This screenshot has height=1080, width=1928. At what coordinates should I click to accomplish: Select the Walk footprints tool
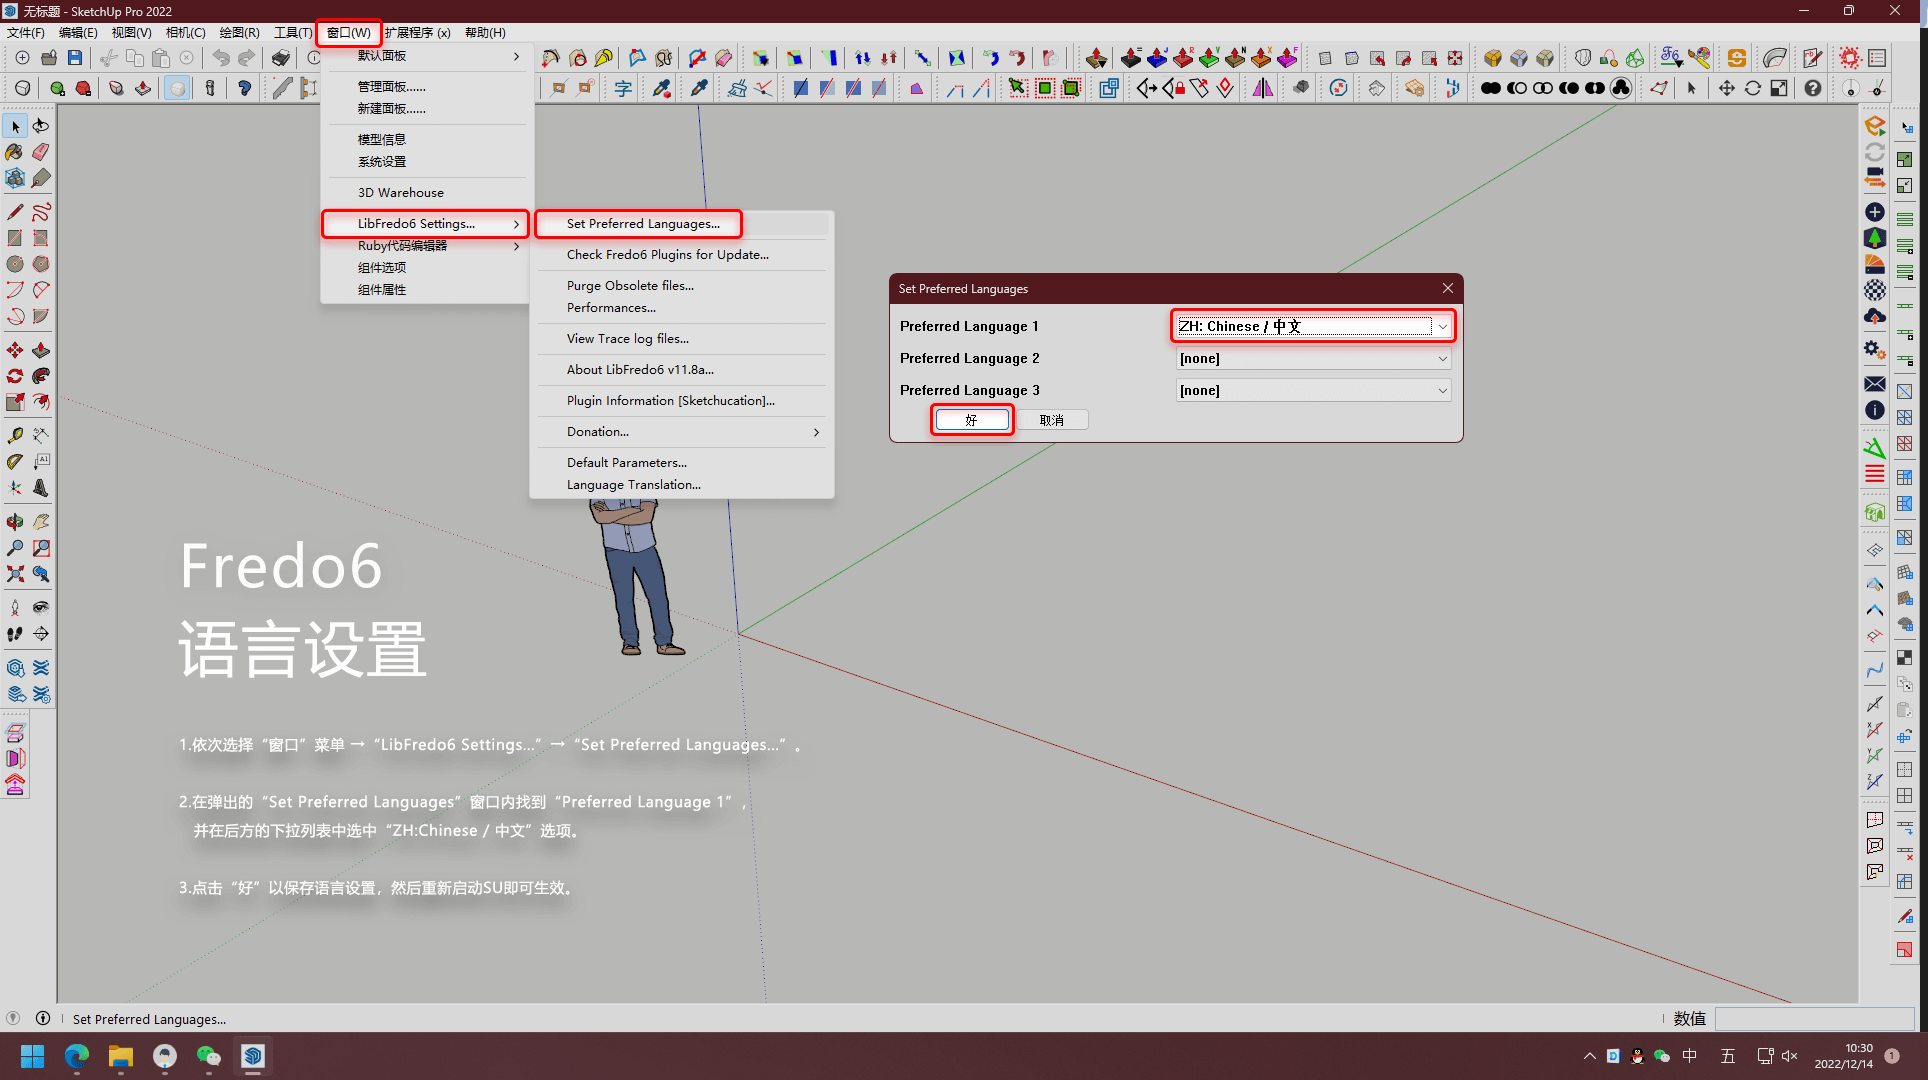(x=15, y=634)
